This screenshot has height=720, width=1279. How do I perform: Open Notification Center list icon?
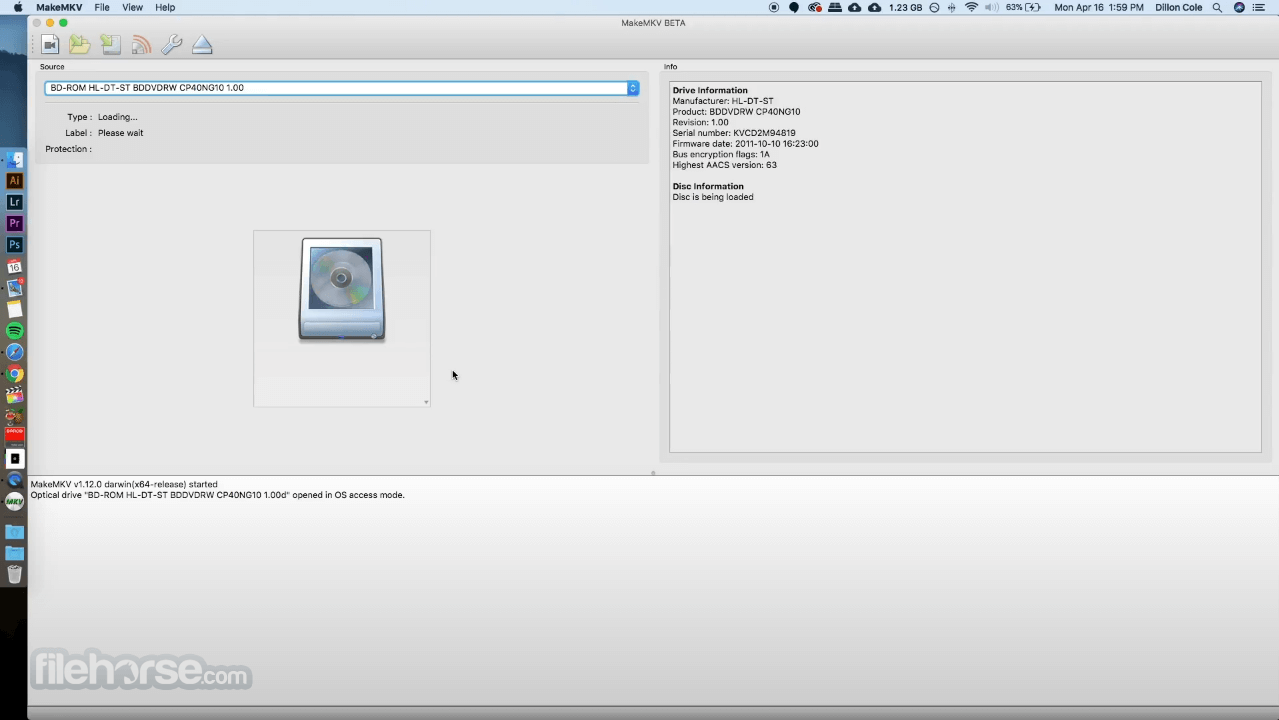1259,7
